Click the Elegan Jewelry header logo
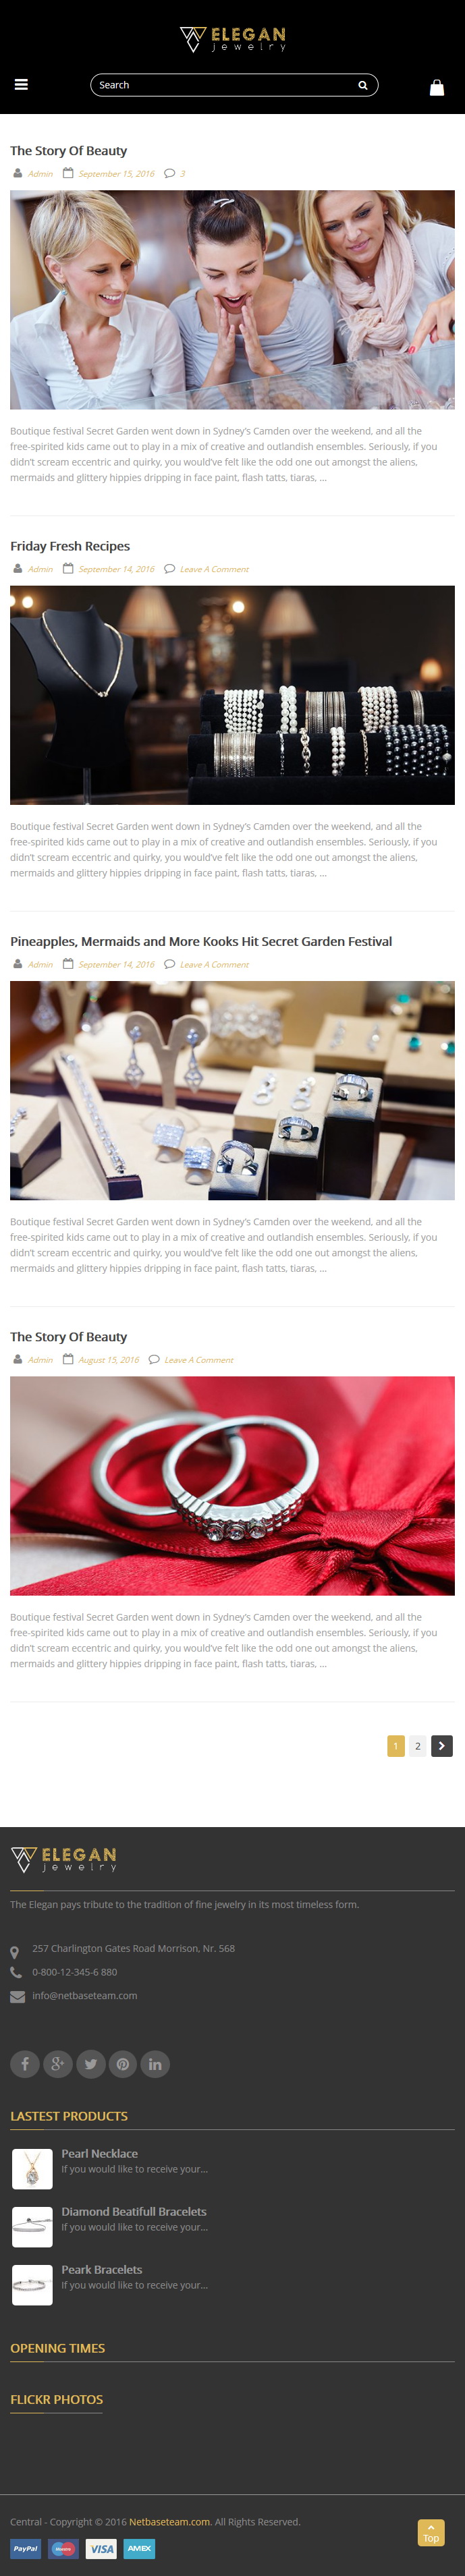This screenshot has width=465, height=2576. pyautogui.click(x=233, y=39)
